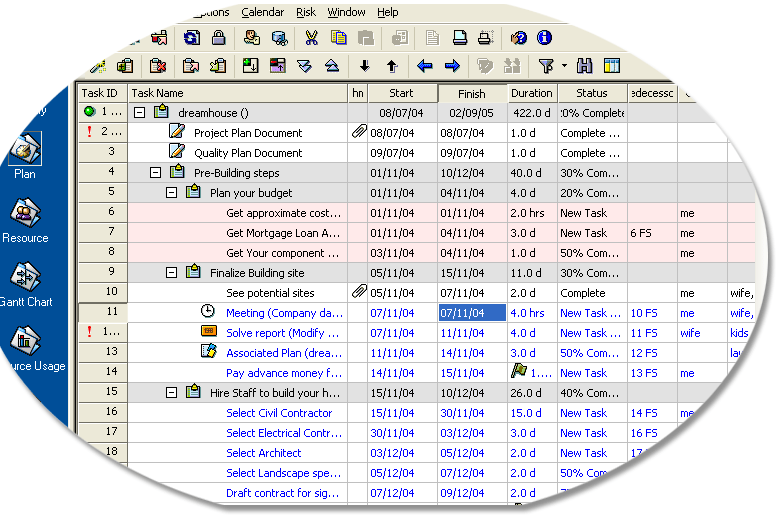Open the filter dropdown arrow
This screenshot has width=777, height=529.
[564, 67]
